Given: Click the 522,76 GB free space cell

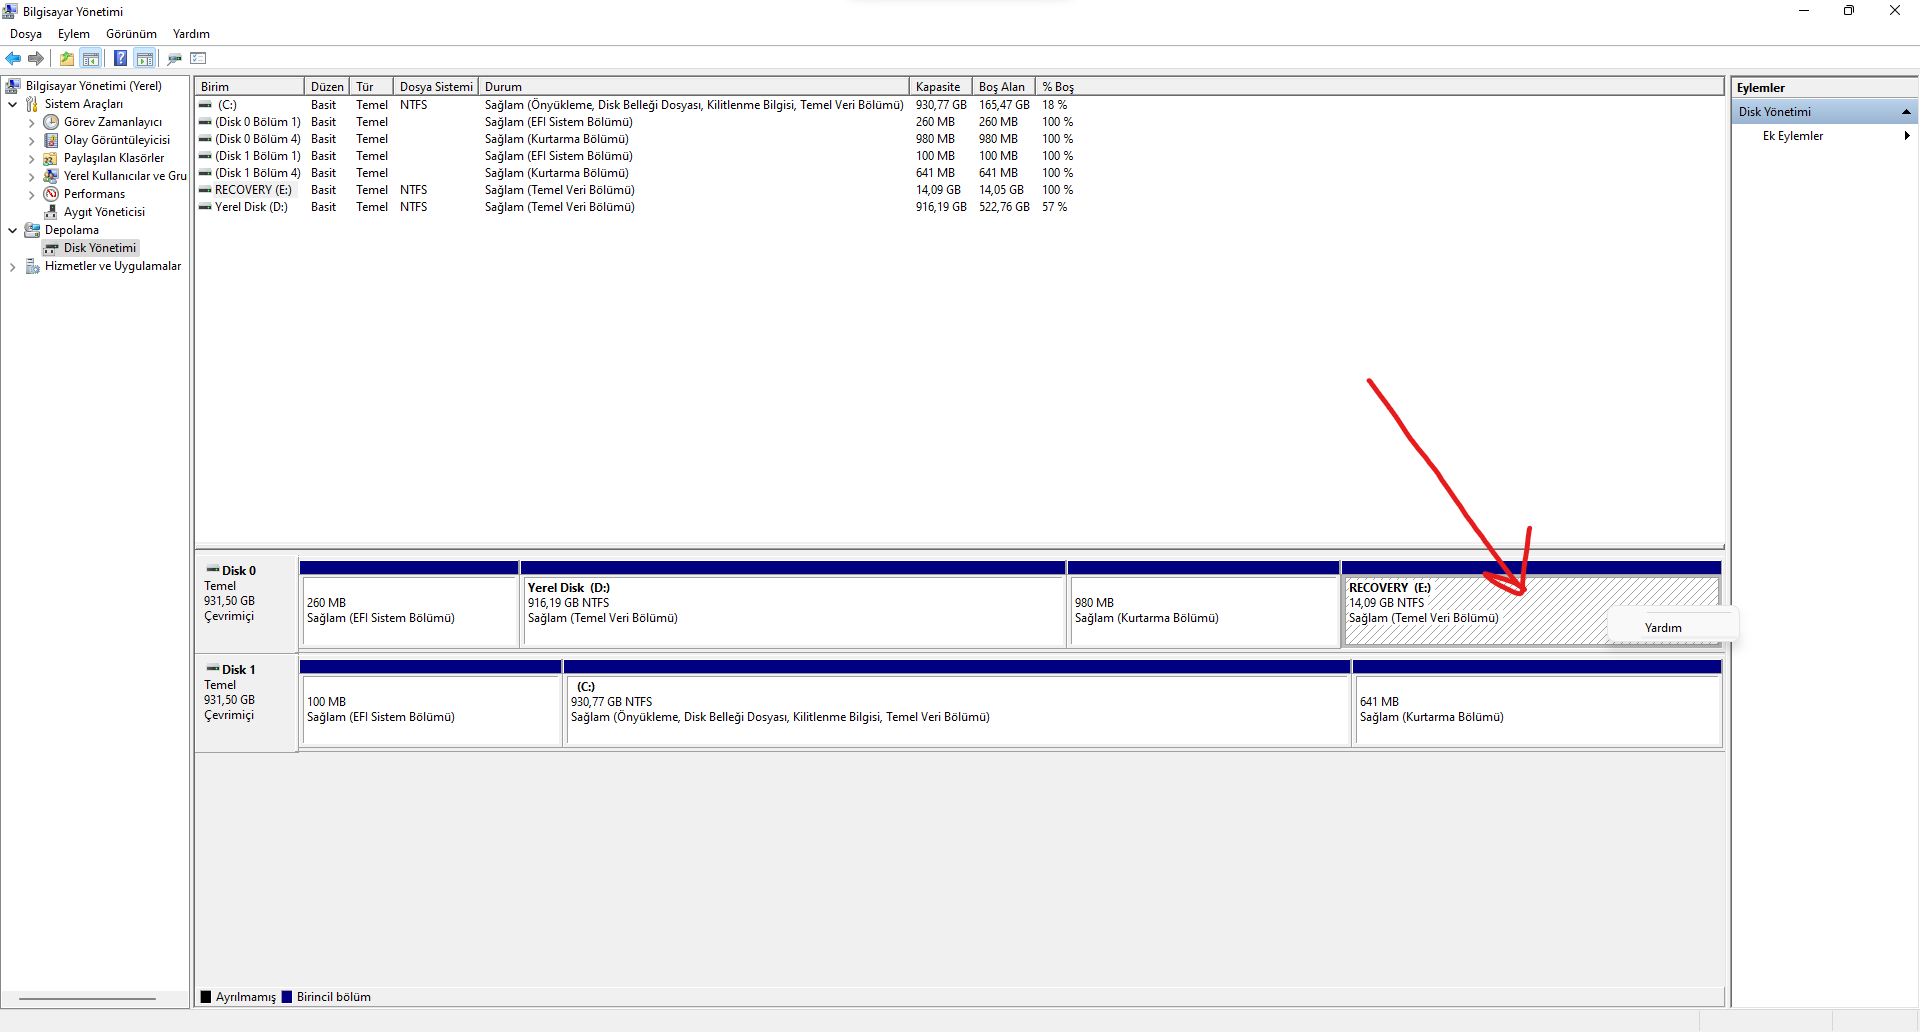Looking at the screenshot, I should [1004, 207].
